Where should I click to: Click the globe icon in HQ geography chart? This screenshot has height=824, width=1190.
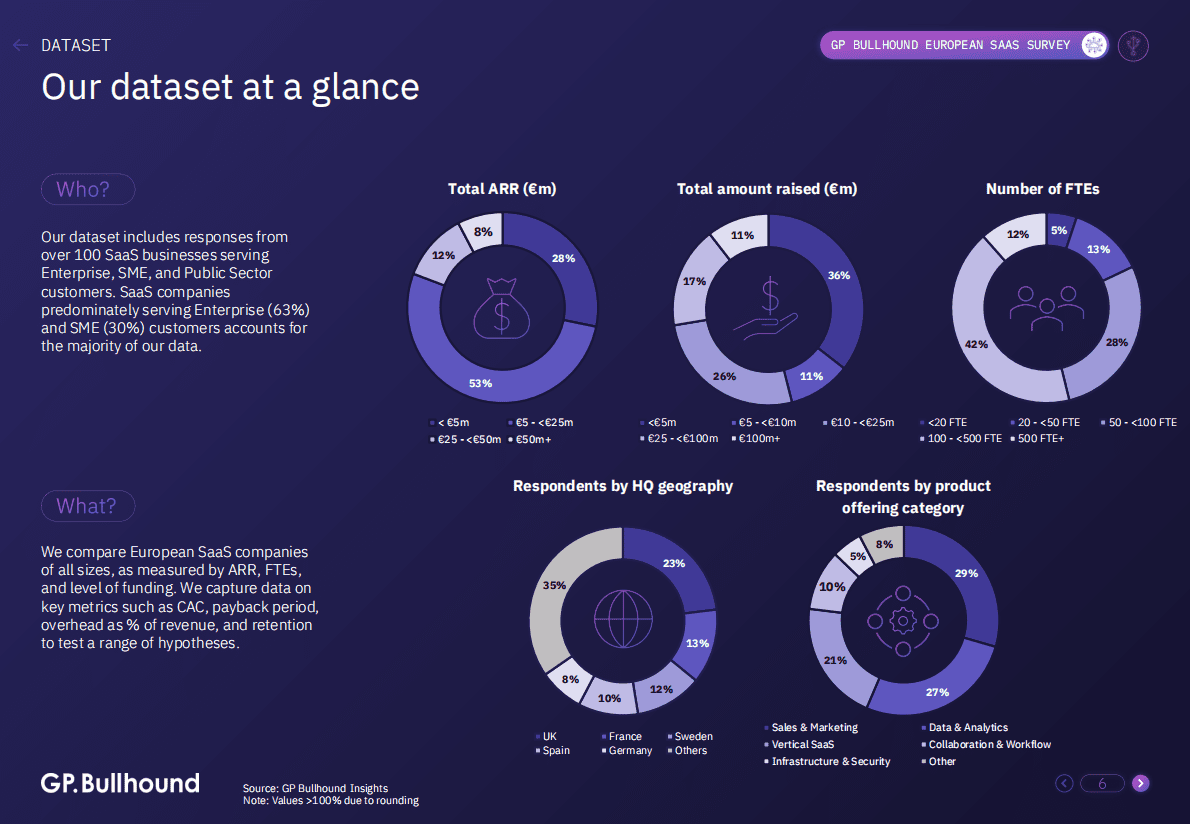pyautogui.click(x=622, y=620)
